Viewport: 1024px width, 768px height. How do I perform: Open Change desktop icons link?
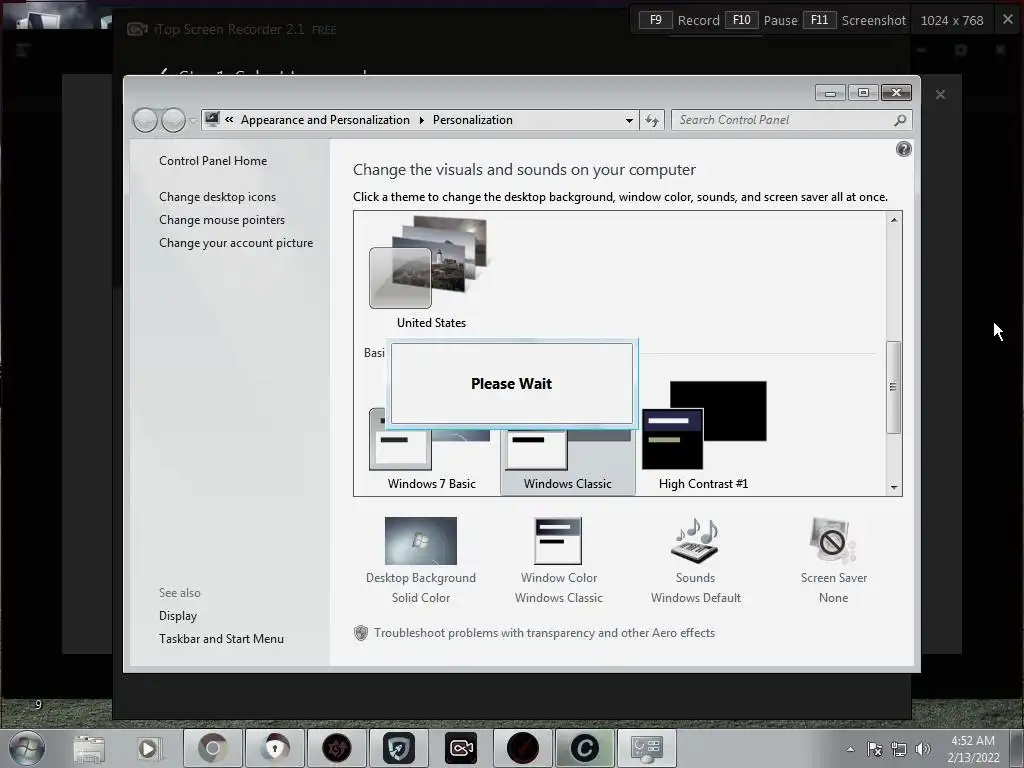217,197
